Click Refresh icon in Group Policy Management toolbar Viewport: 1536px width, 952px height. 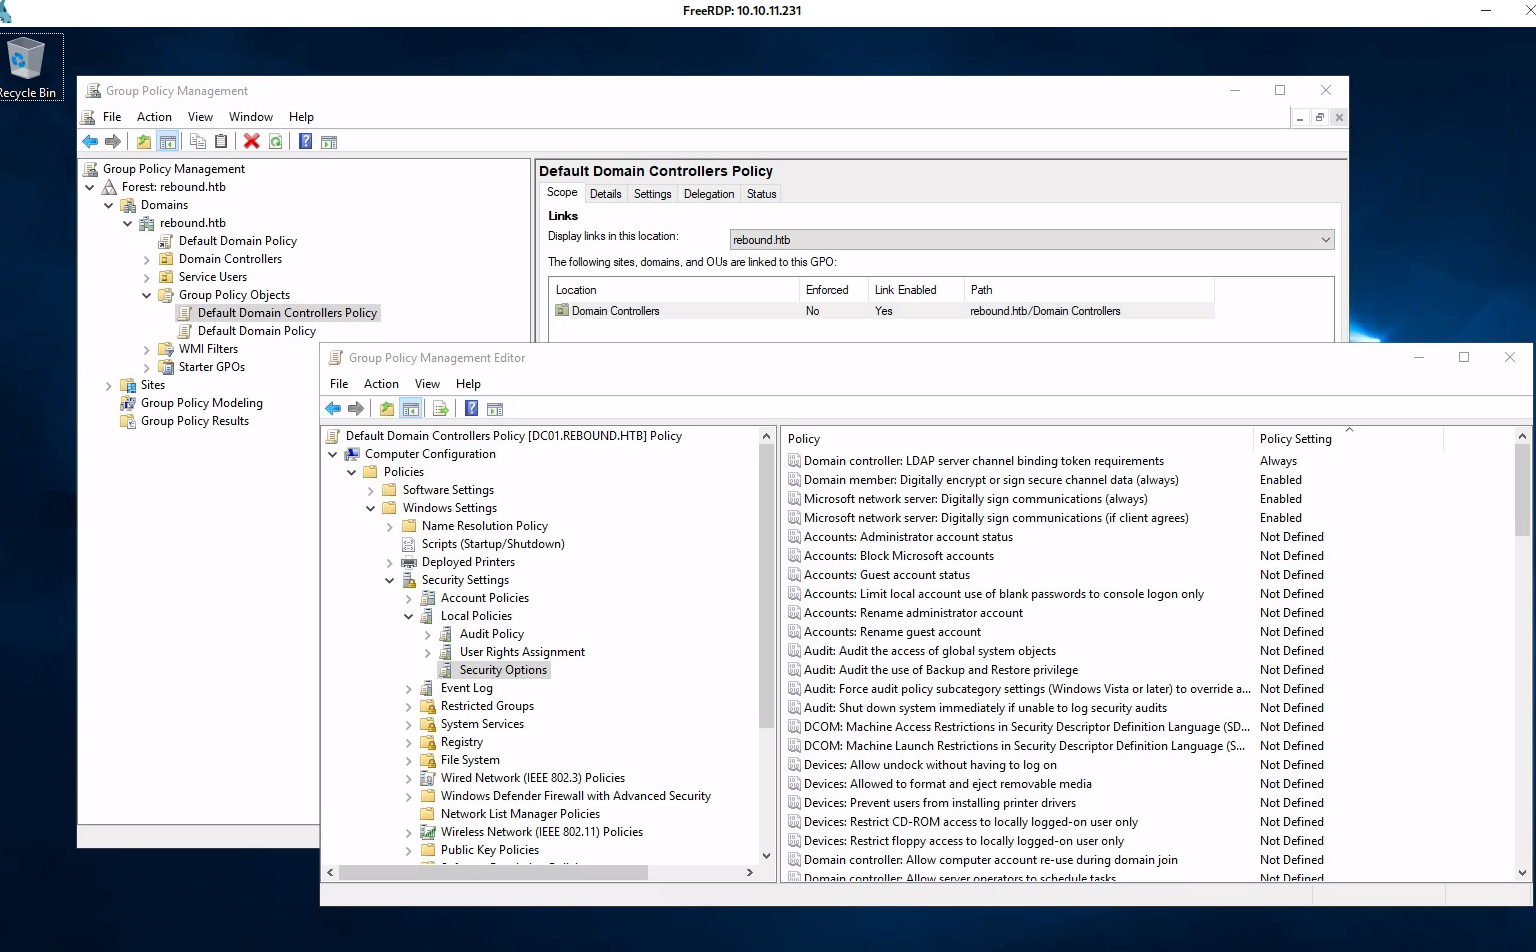275,142
